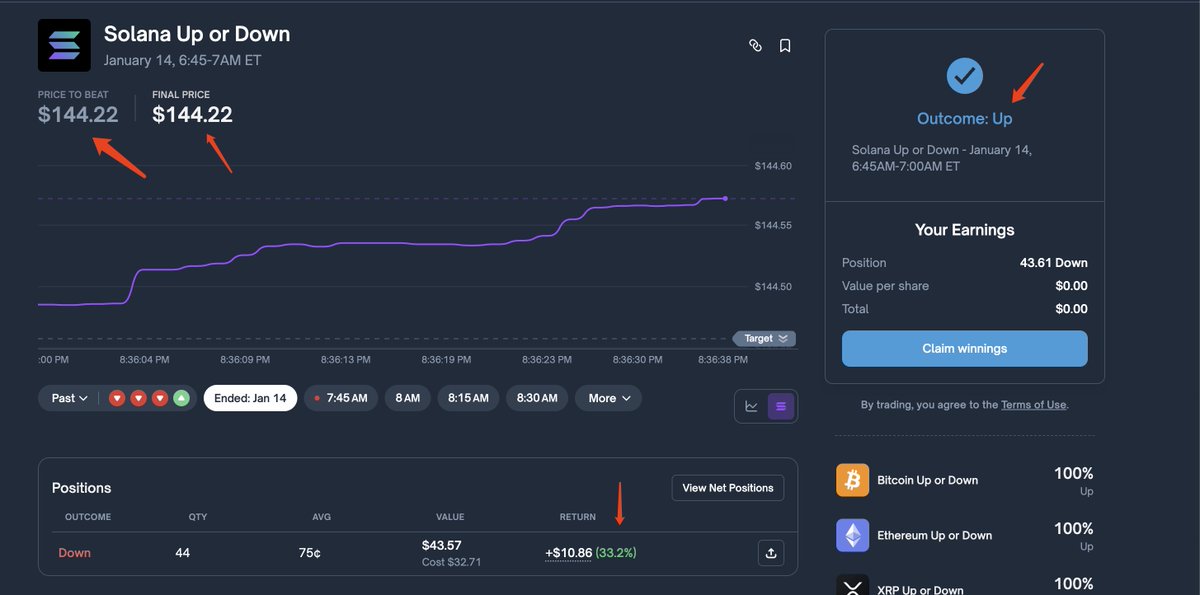Click the purple chart line endpoint
This screenshot has height=595, width=1200.
(725, 199)
